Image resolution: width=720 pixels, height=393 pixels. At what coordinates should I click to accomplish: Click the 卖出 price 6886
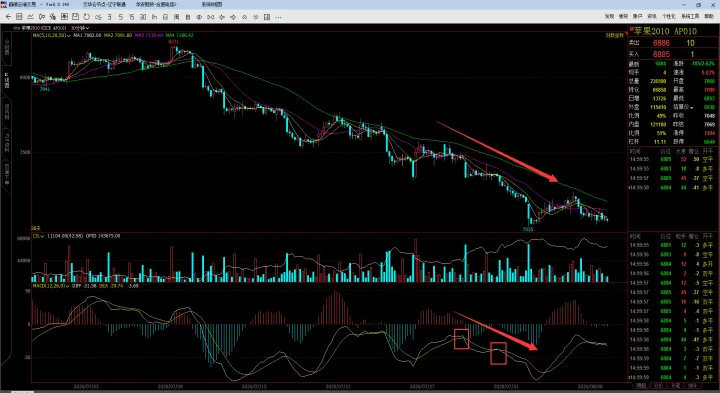[x=661, y=43]
